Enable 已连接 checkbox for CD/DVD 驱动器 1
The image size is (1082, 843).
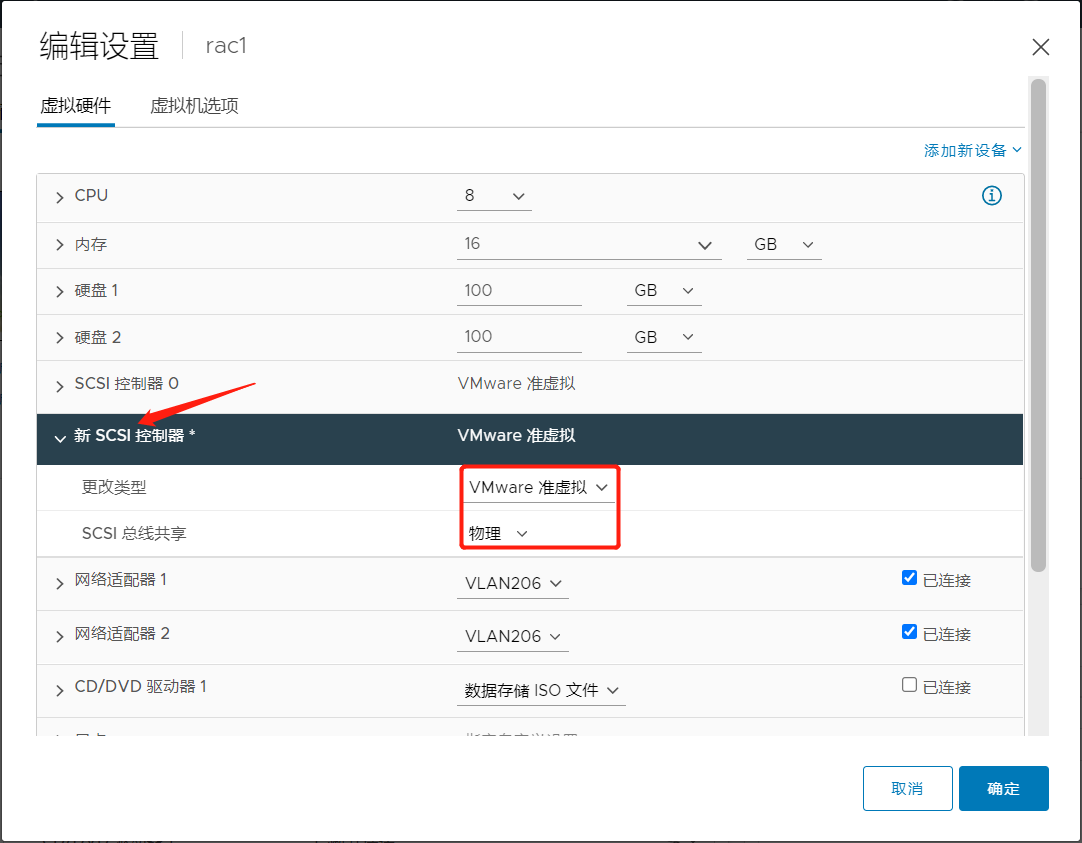tap(909, 685)
